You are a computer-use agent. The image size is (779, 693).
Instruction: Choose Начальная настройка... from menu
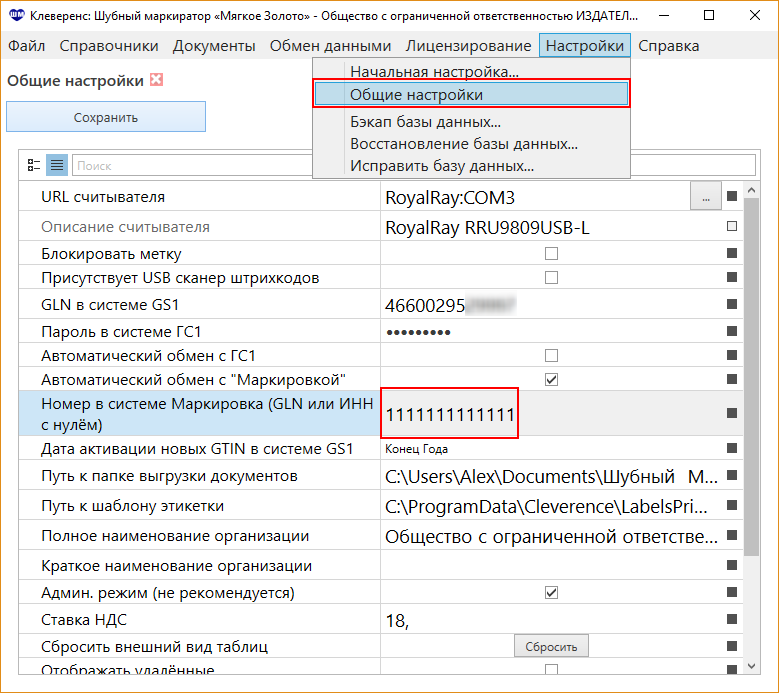click(x=471, y=72)
